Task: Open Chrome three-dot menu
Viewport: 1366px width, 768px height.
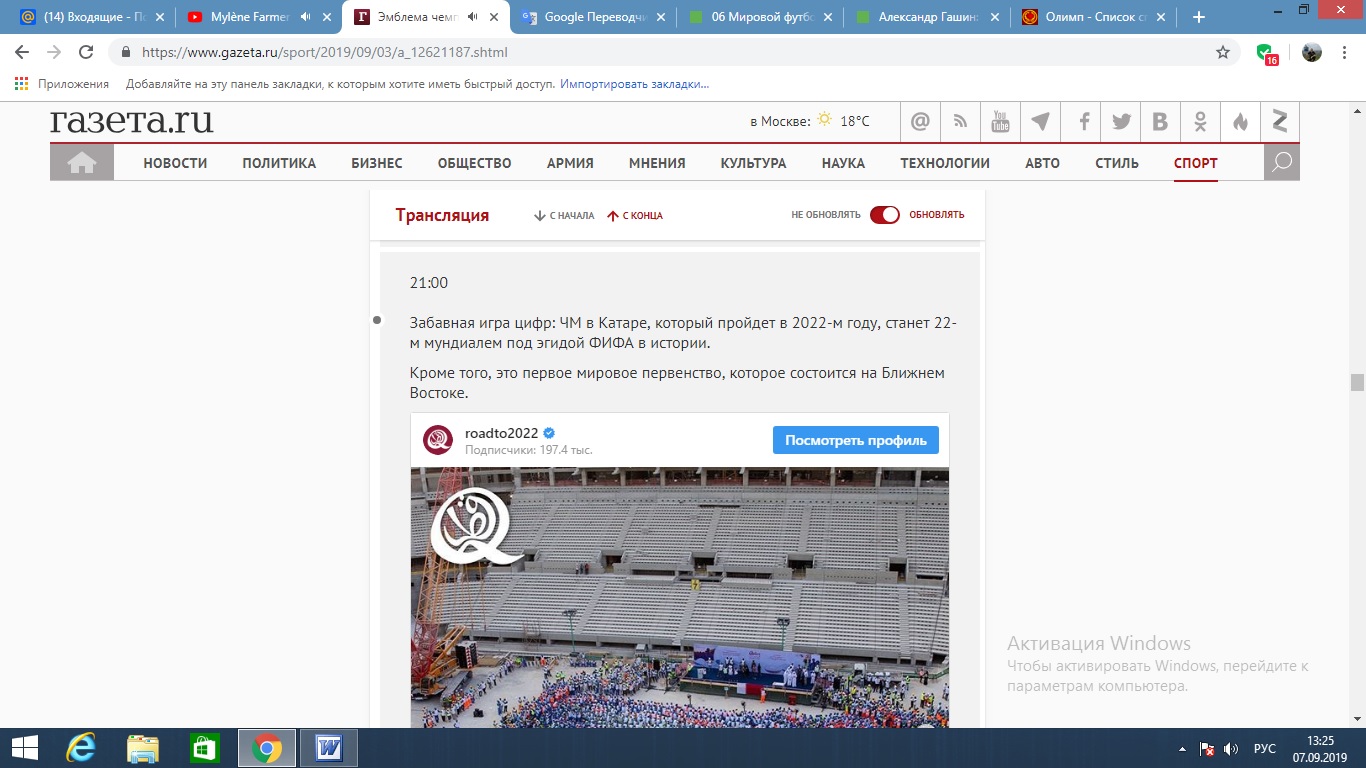Action: point(1345,52)
